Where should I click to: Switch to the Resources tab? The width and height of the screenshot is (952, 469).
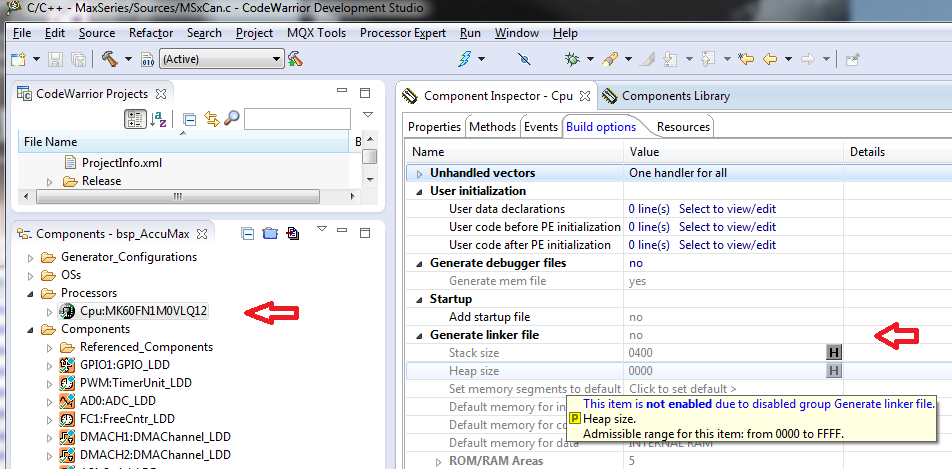(x=683, y=126)
